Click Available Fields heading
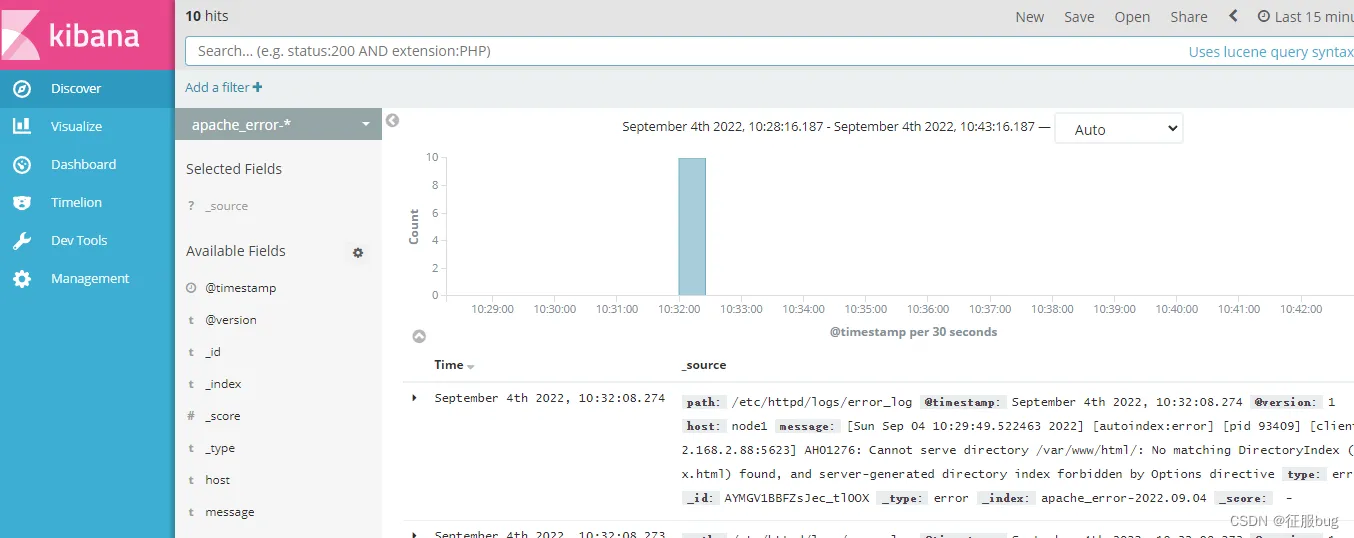Screen dimensions: 1354x538 click(x=236, y=251)
